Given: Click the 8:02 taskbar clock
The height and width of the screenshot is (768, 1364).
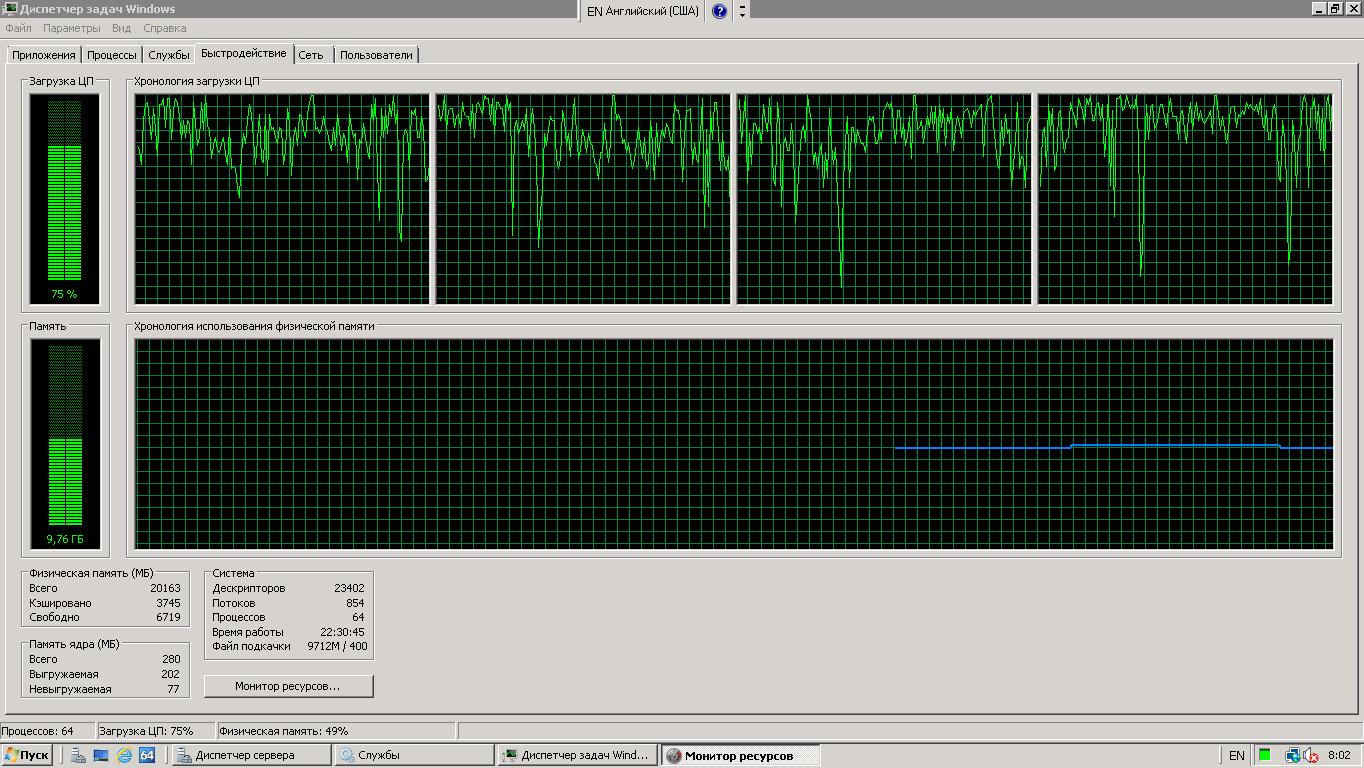Looking at the screenshot, I should pos(1339,755).
